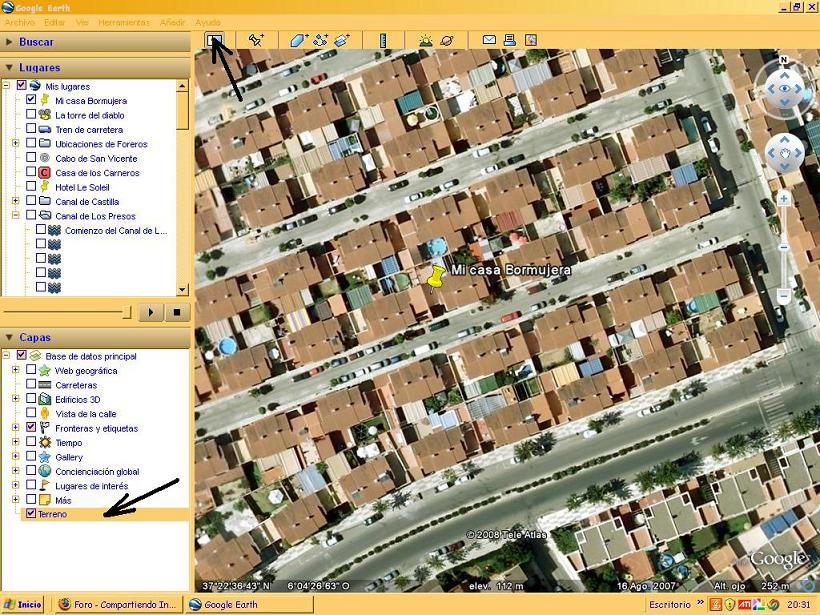Toggle sunlight across the landscape
Screen dimensions: 820x615
[x=426, y=40]
